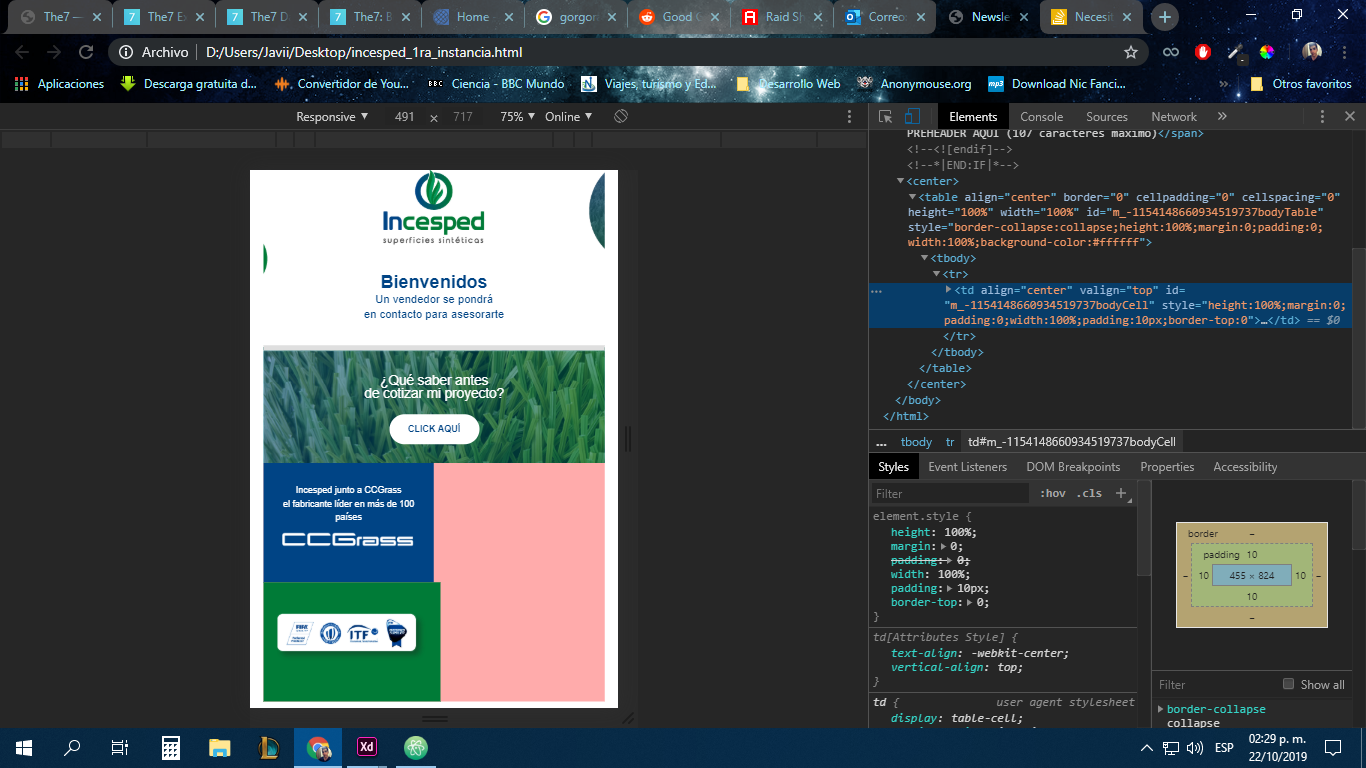Open the Chrome profile avatar
This screenshot has width=1366, height=768.
tap(1312, 52)
